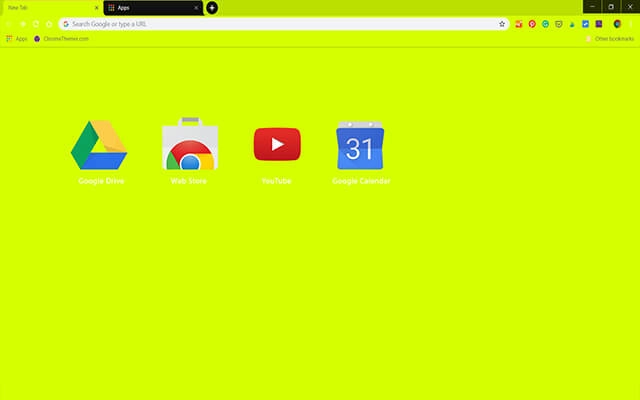
Task: Open Apps bookmark in bookmarks bar
Action: (17, 39)
